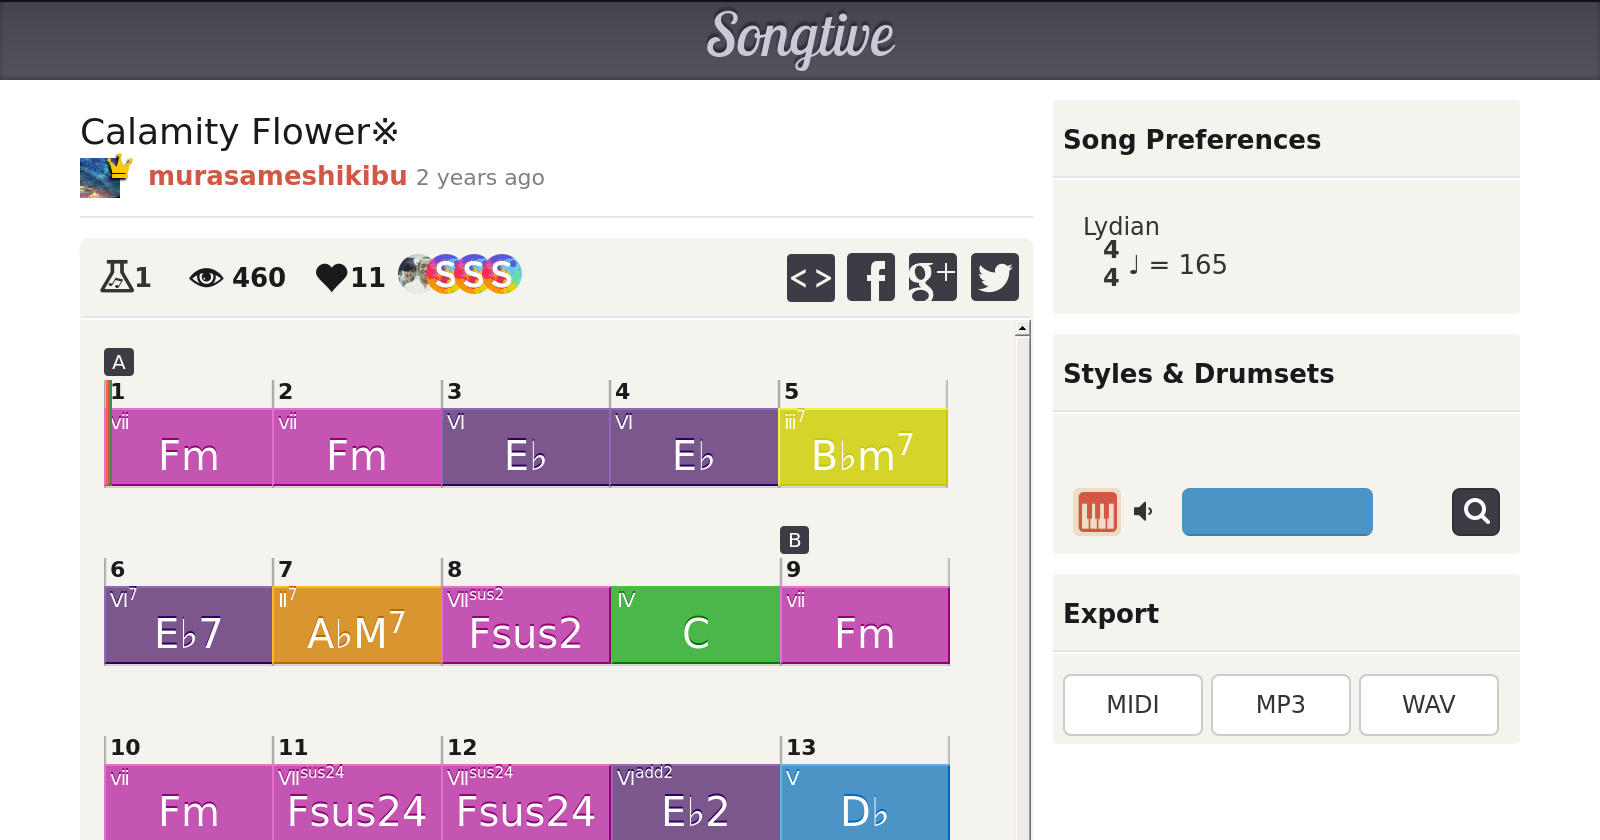Jump to section marker B
Viewport: 1600px width, 840px height.
[794, 540]
